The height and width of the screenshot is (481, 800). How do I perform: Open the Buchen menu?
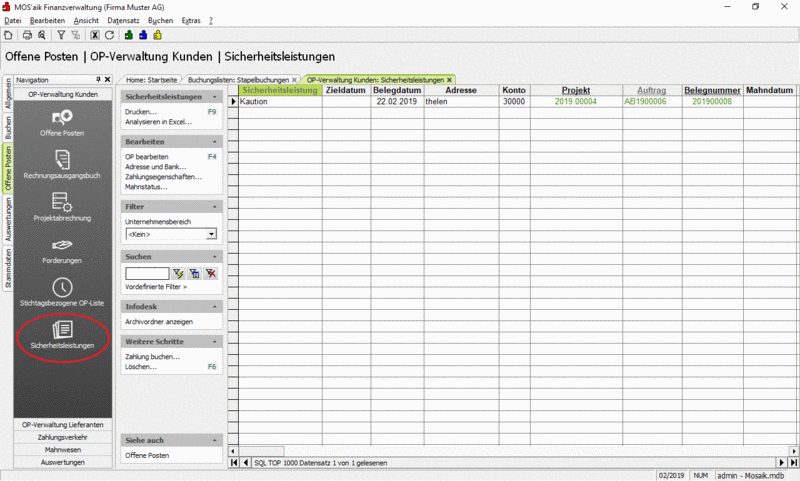click(161, 20)
